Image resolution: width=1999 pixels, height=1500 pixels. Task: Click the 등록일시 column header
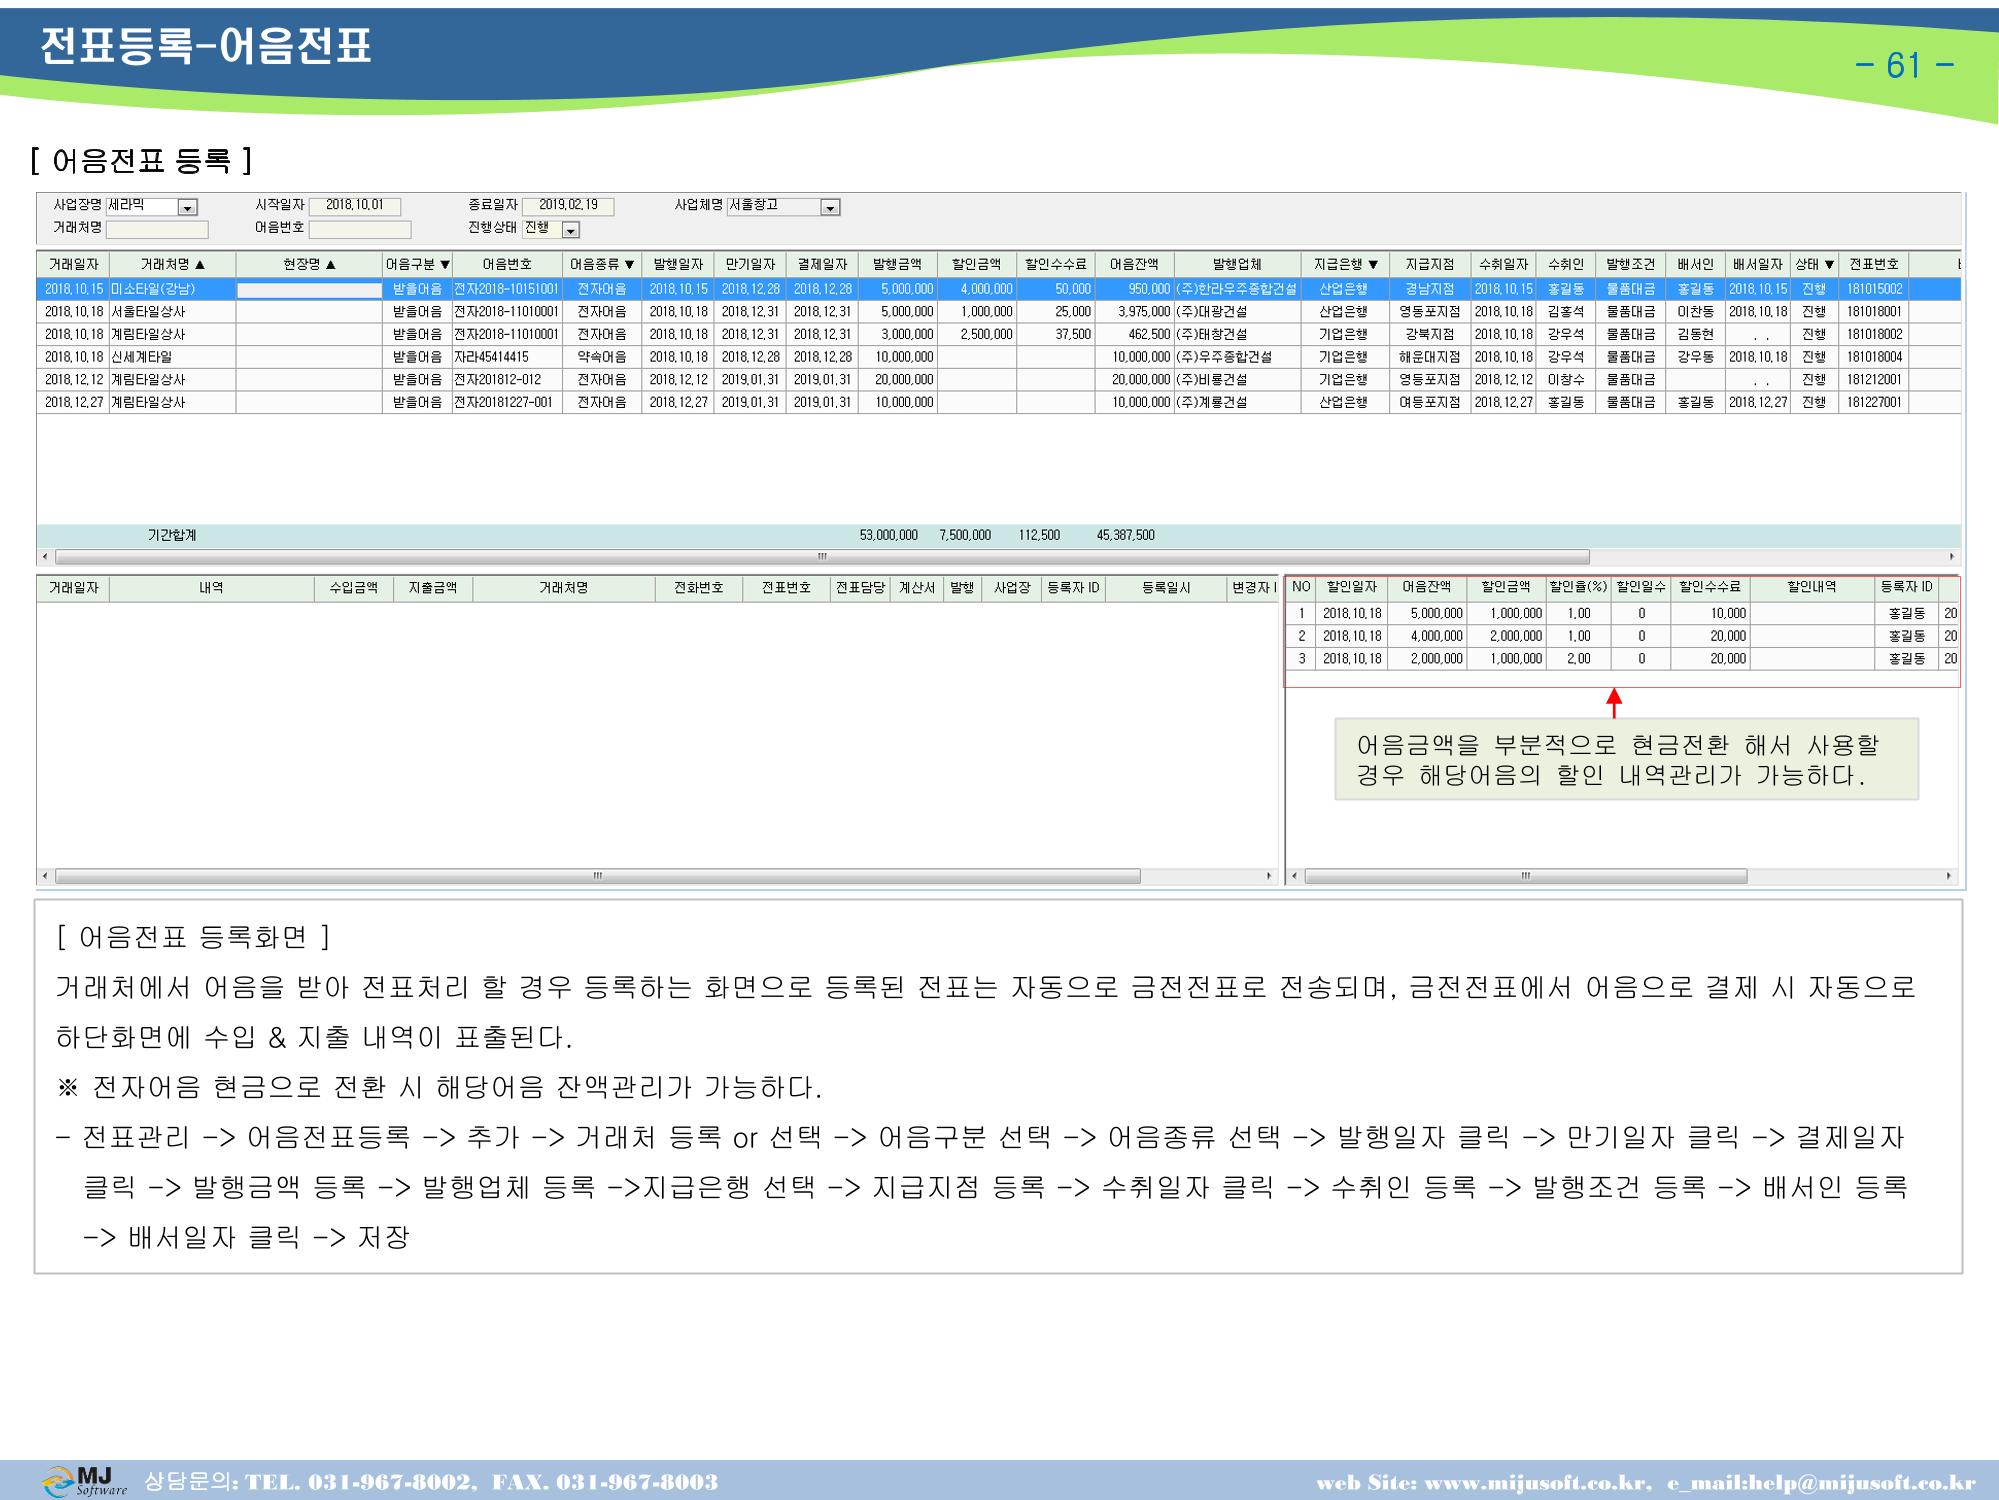1166,589
